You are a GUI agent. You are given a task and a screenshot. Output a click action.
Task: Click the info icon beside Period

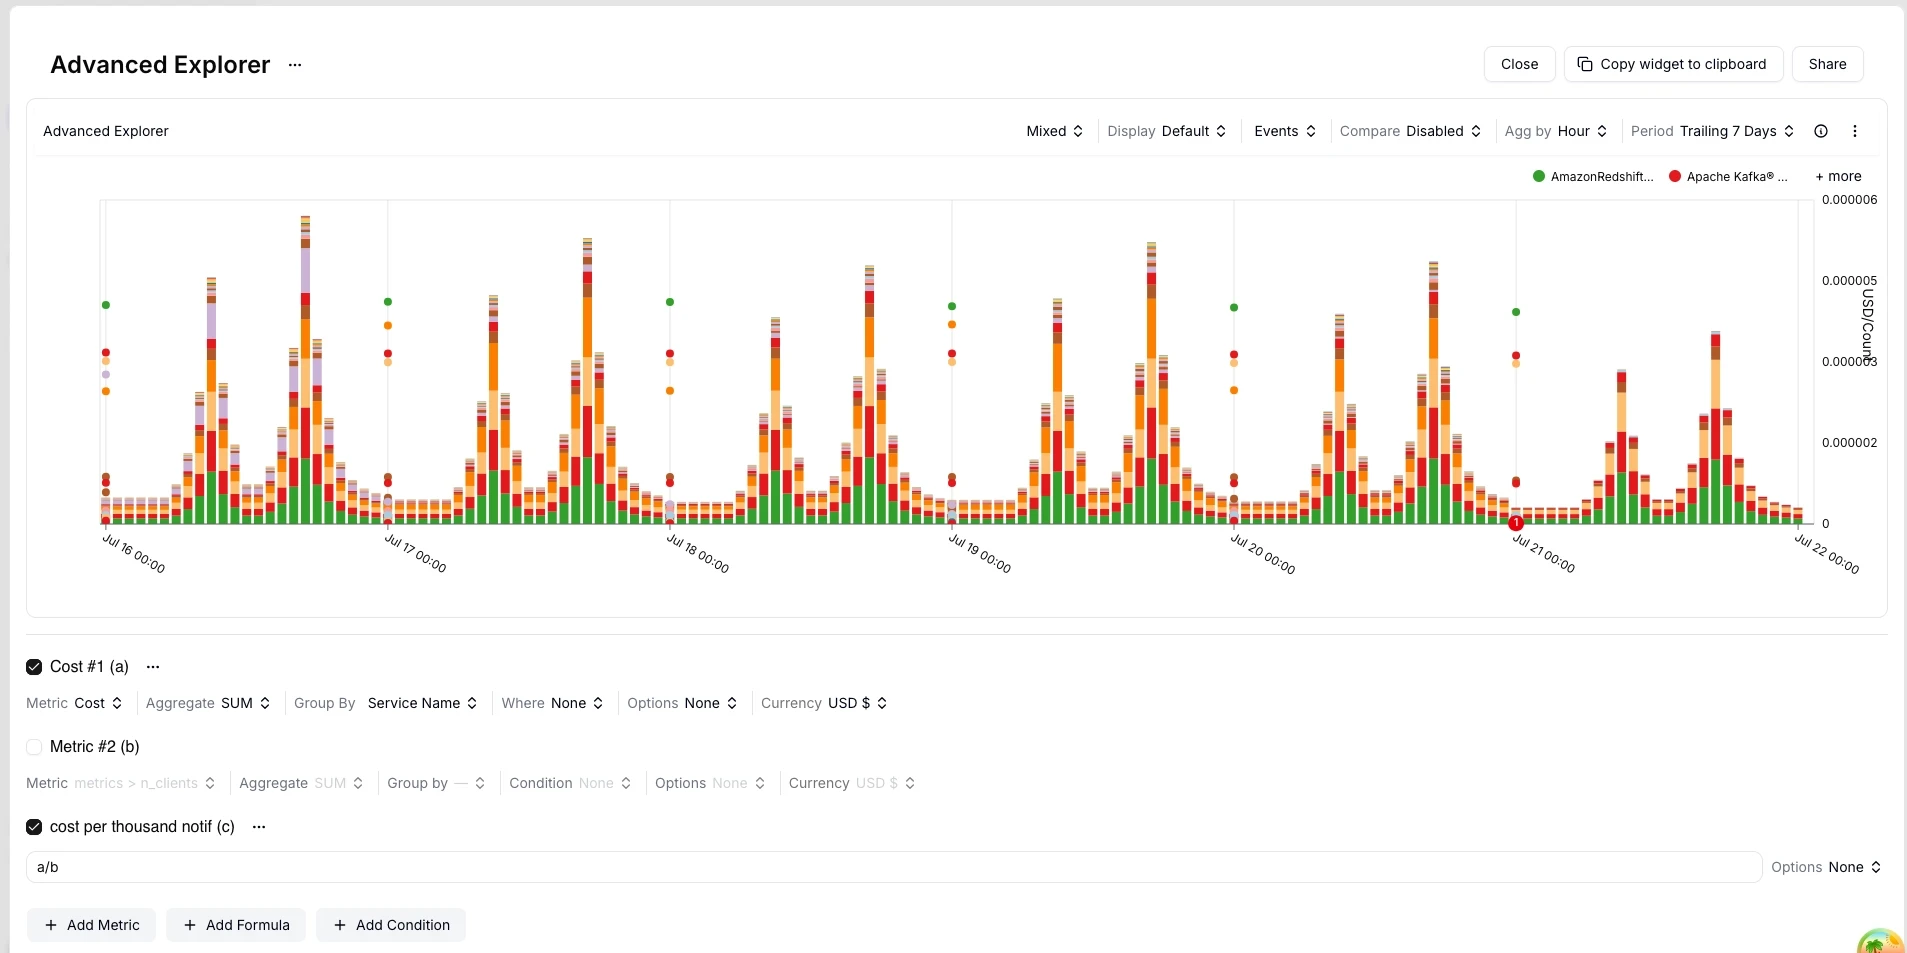coord(1821,131)
